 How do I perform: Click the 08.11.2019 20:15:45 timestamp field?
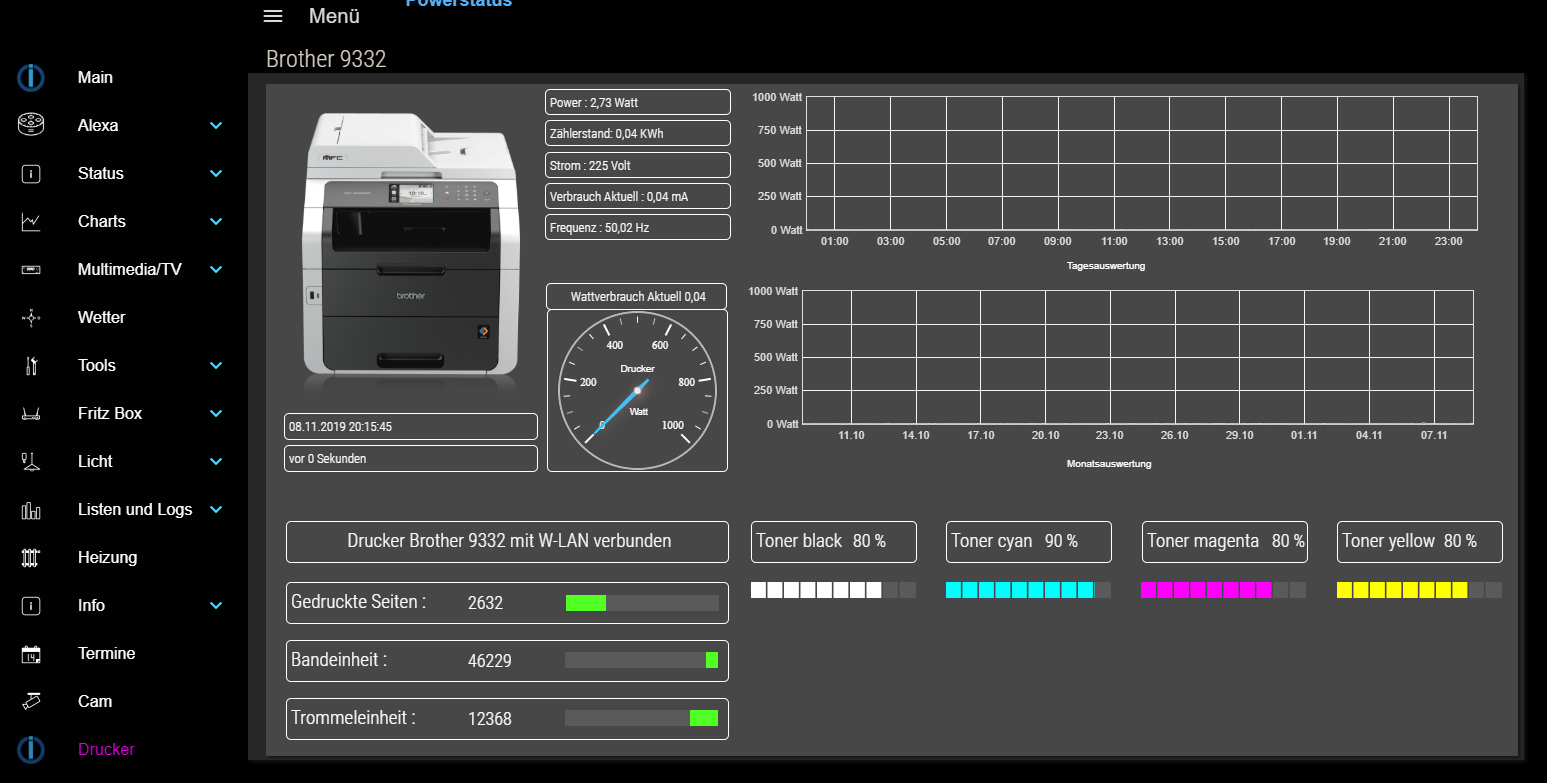[411, 426]
